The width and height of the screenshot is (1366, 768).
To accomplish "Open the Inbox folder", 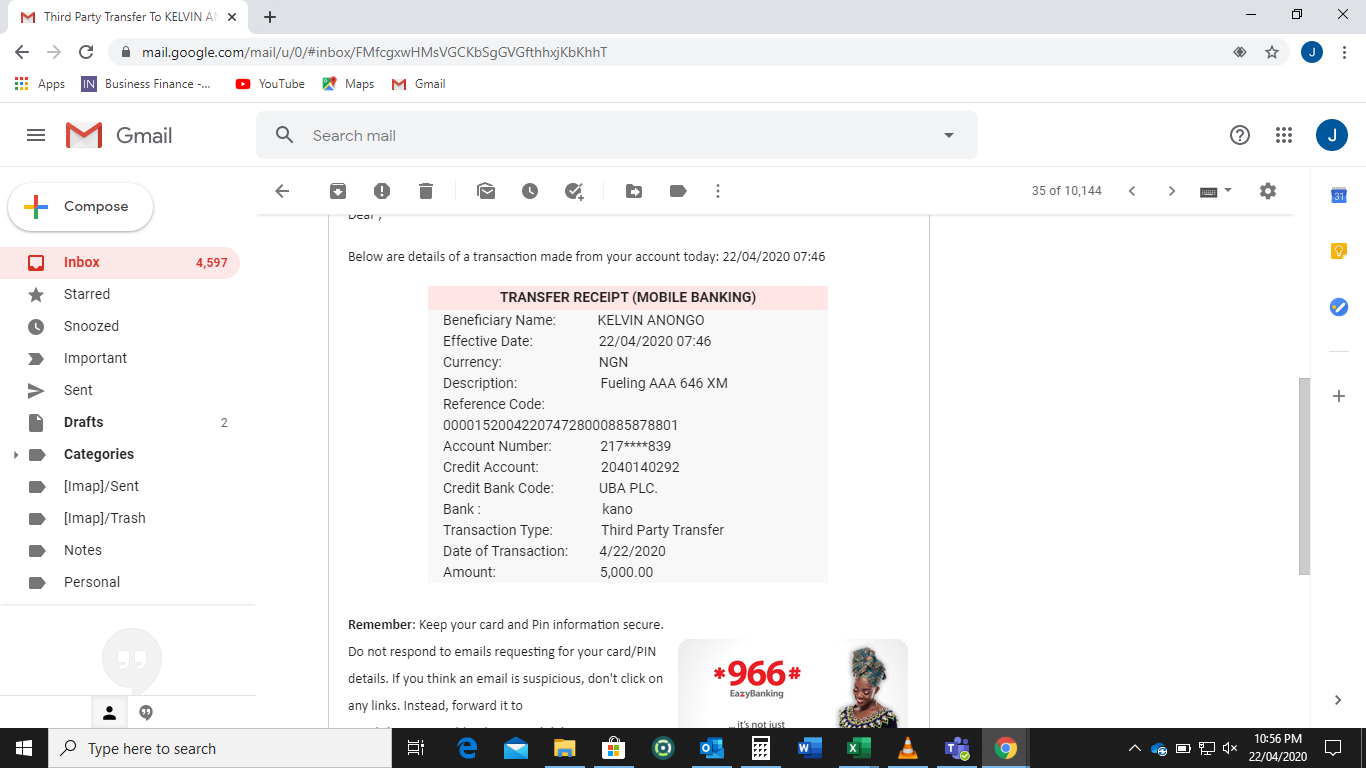I will [x=120, y=262].
